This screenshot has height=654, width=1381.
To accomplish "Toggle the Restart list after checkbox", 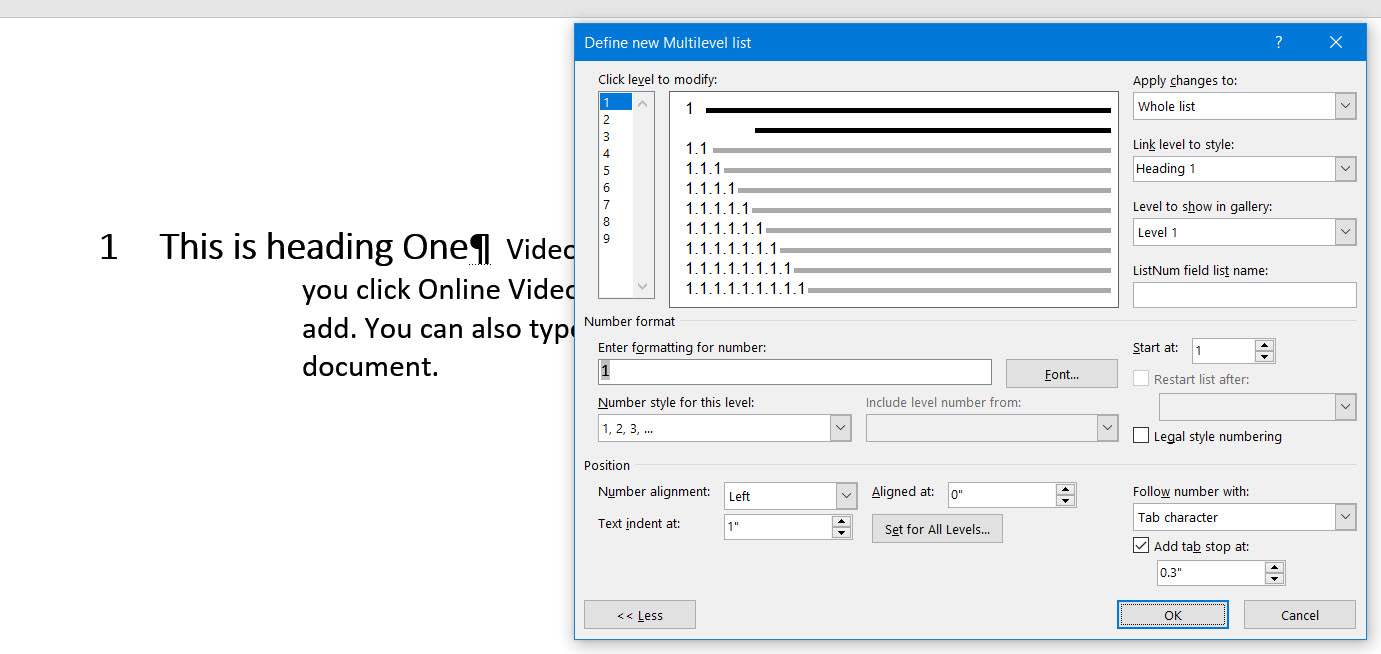I will point(1141,378).
